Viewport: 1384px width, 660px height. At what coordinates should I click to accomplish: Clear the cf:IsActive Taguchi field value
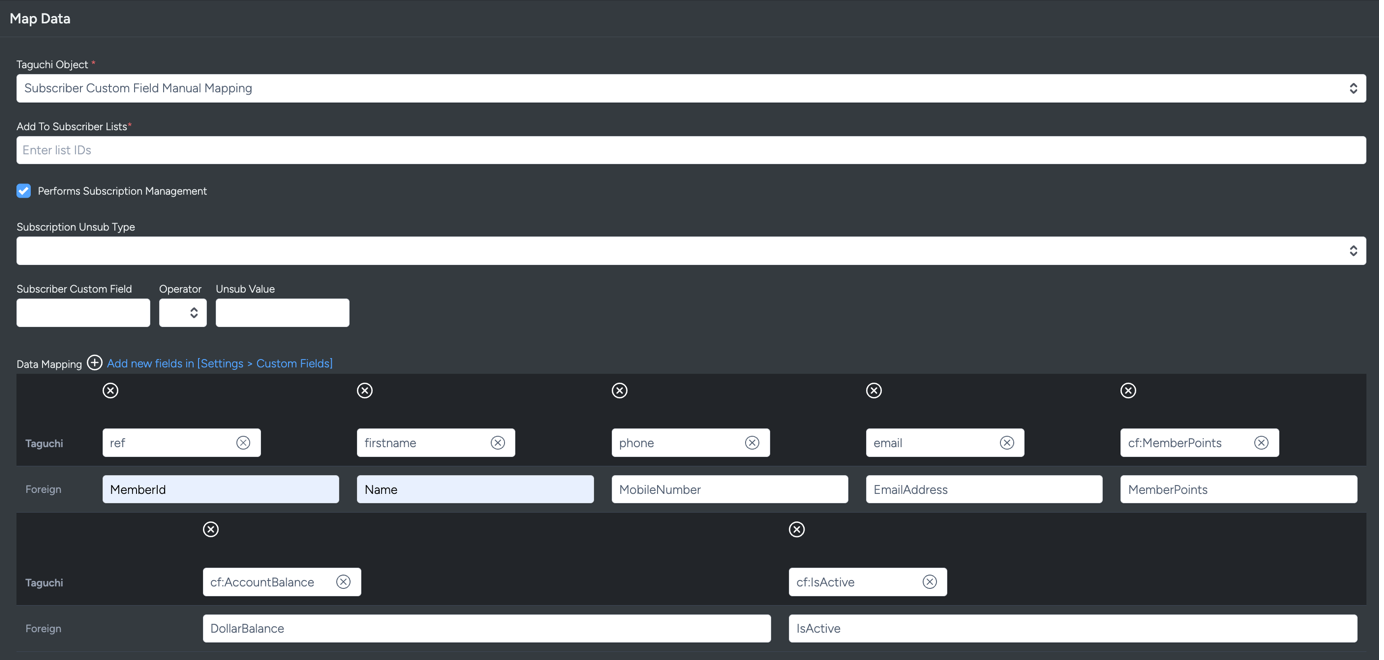click(x=929, y=581)
